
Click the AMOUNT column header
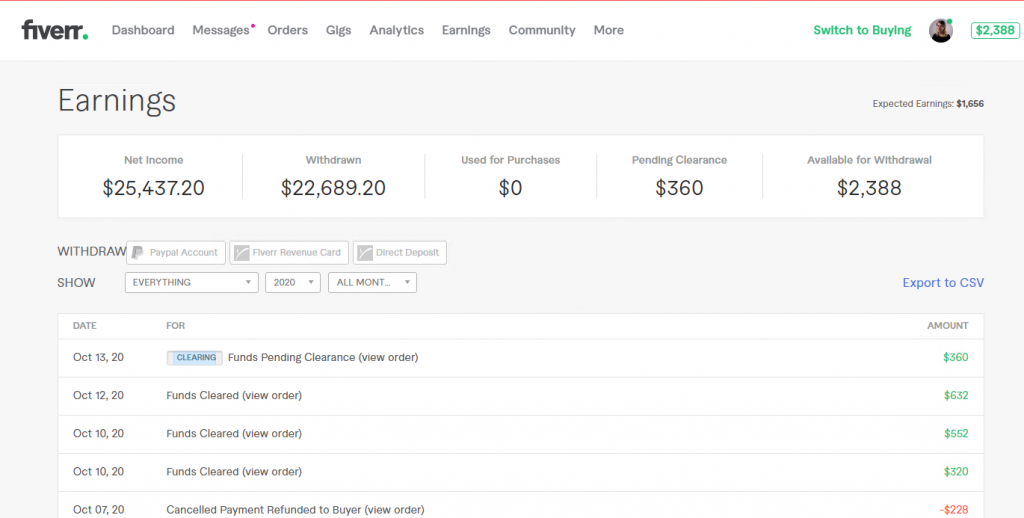pos(948,325)
